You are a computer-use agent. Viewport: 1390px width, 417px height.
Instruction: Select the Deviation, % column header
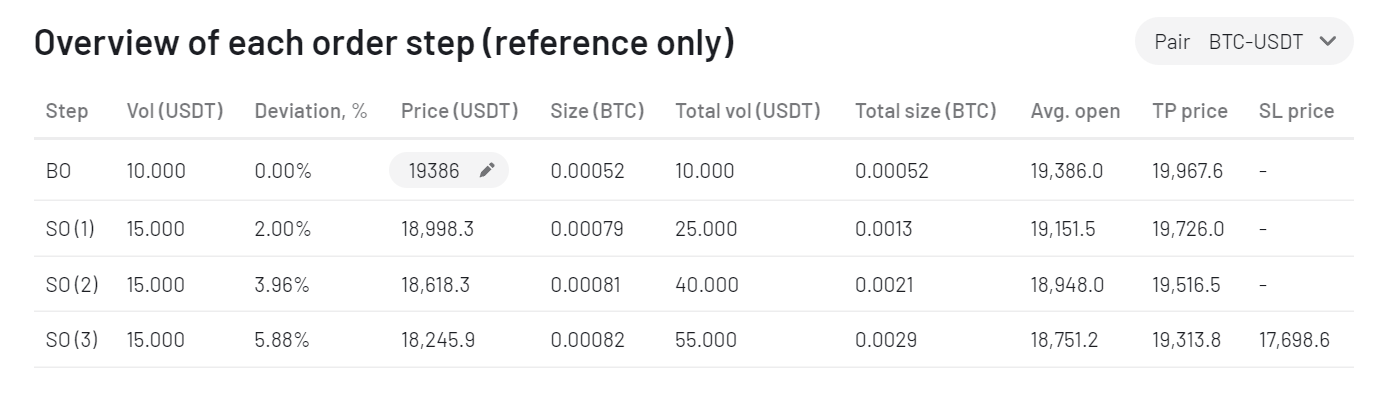pos(311,111)
